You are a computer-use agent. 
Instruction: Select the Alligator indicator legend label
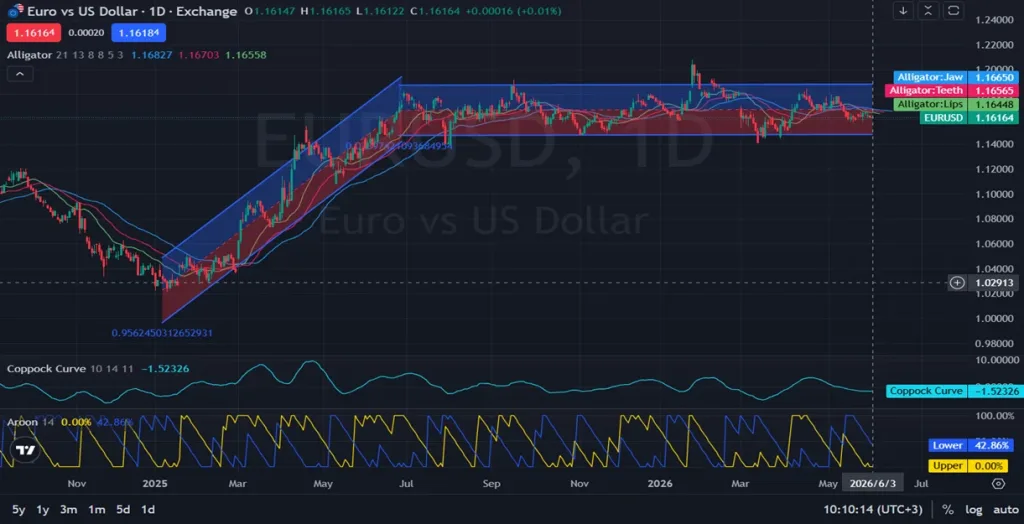click(29, 56)
